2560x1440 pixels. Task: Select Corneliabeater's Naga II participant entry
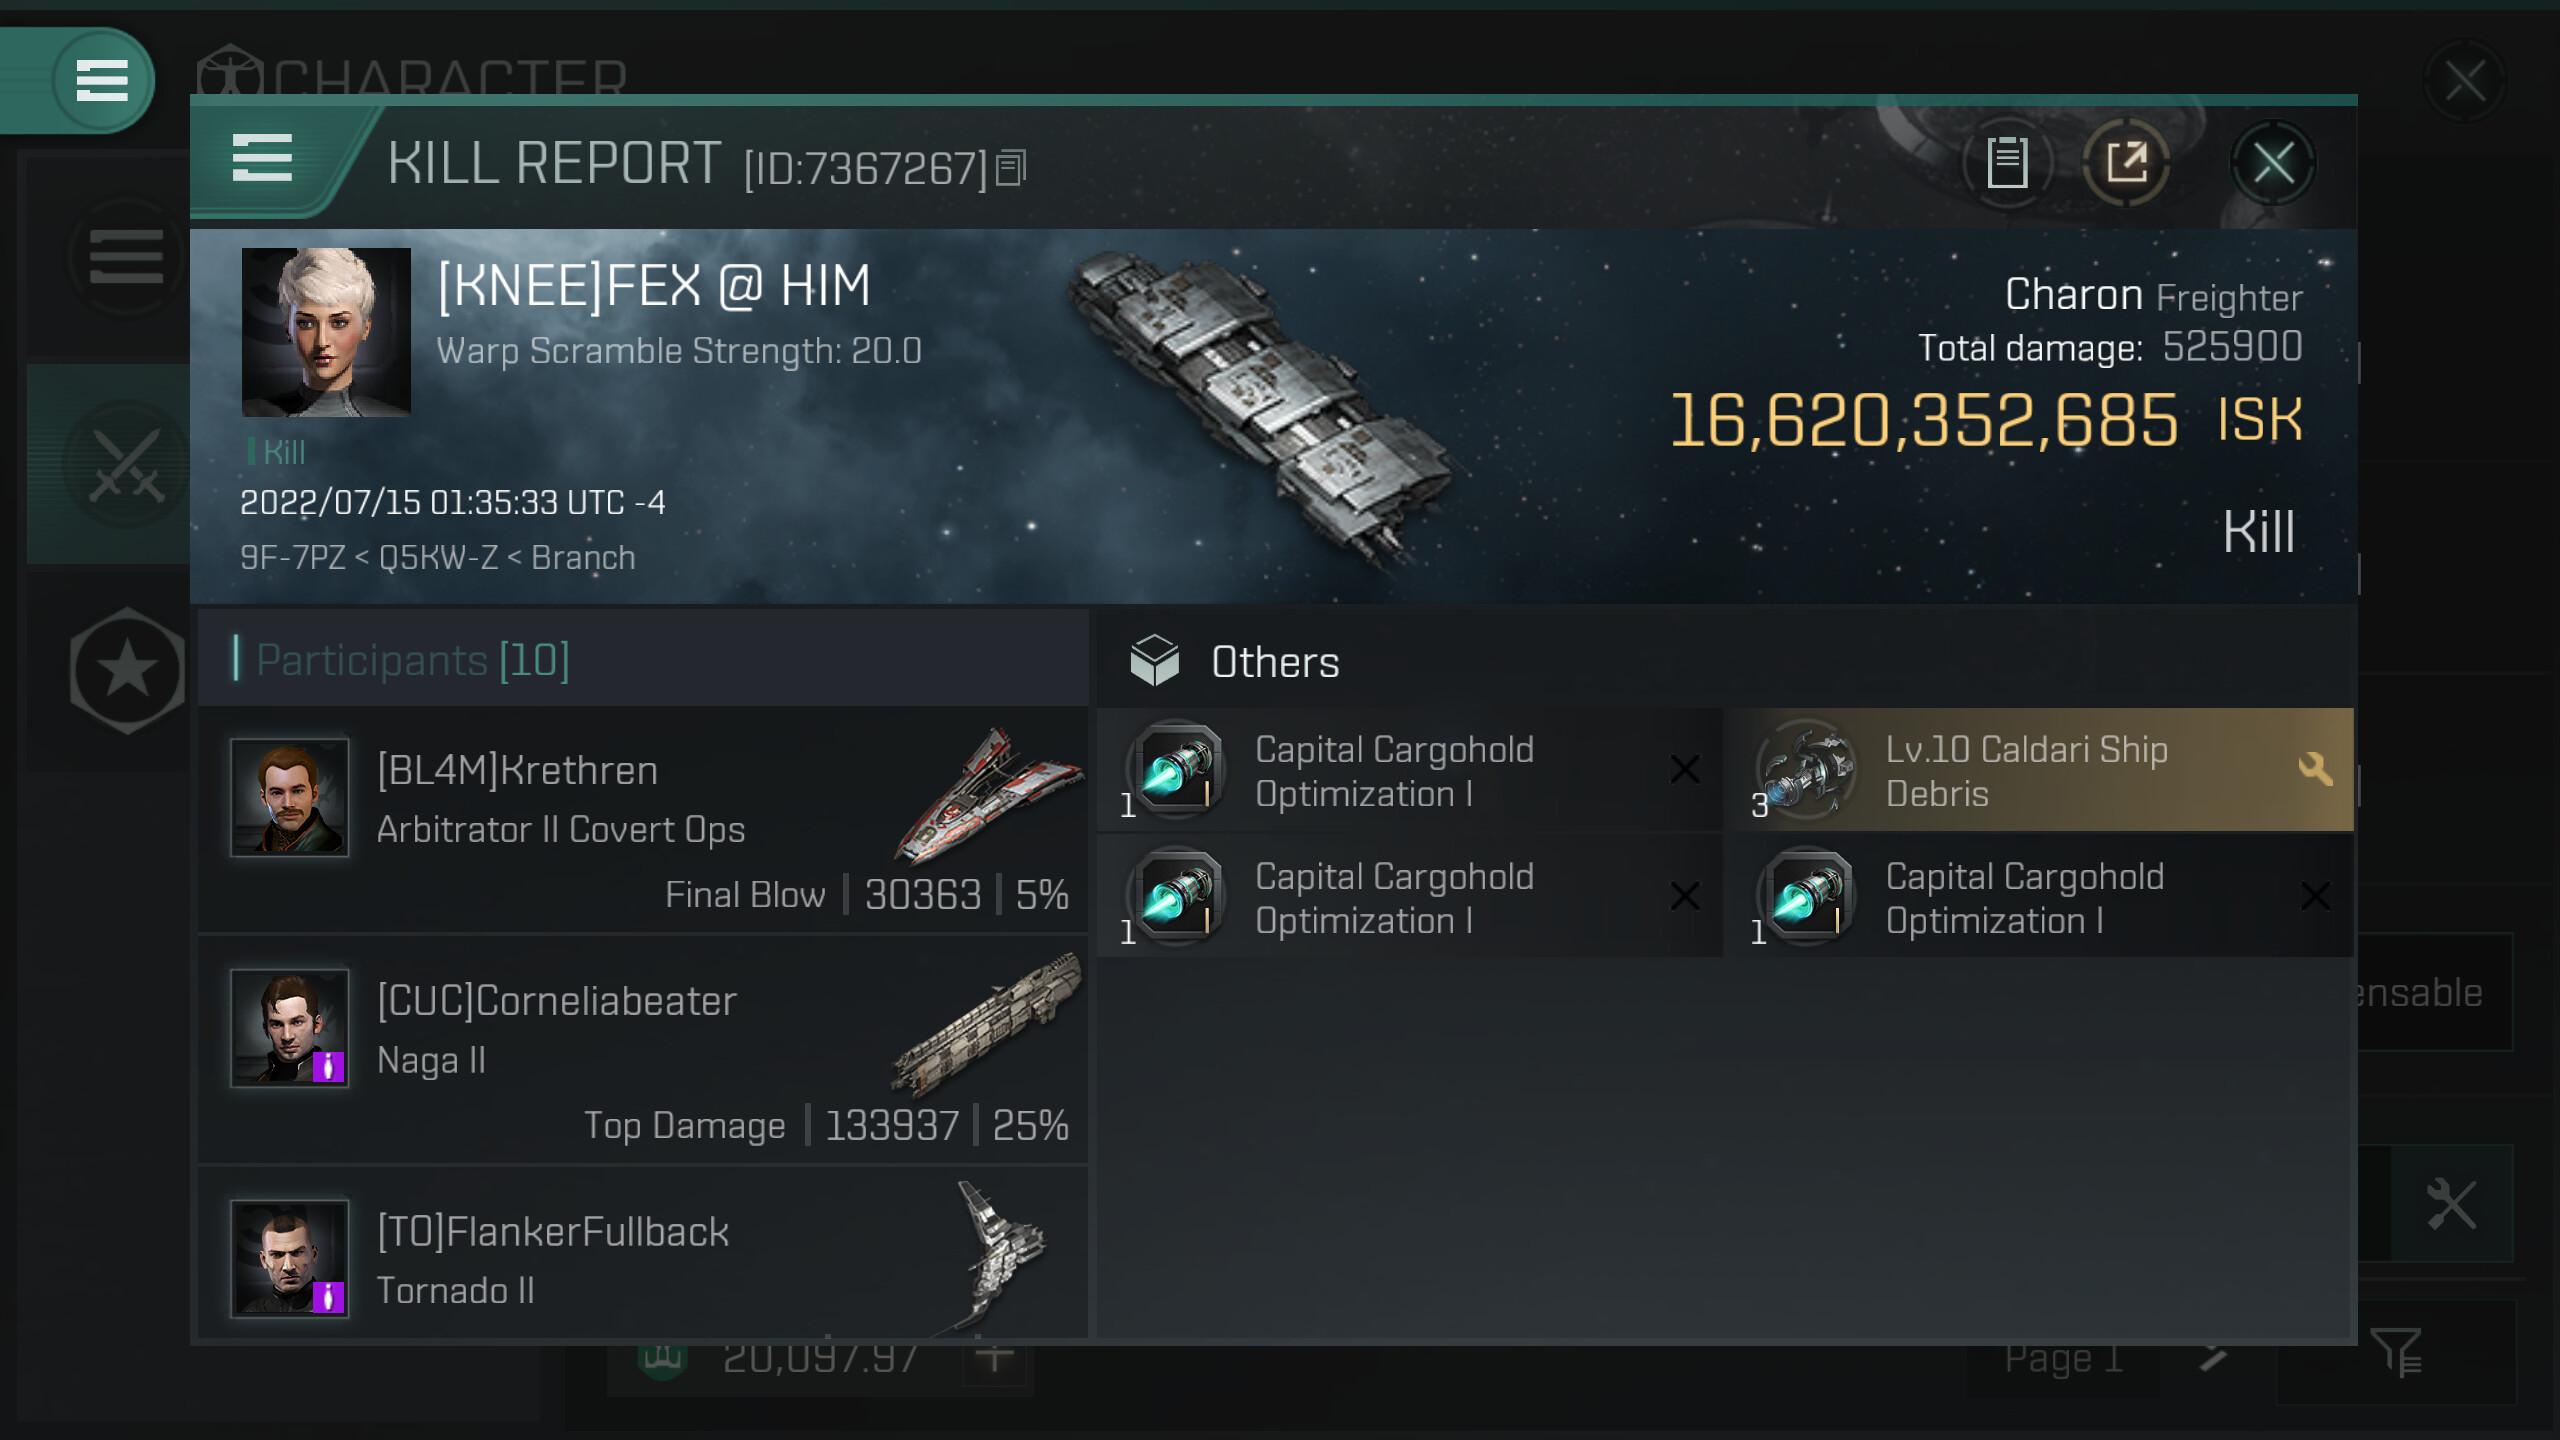click(642, 1050)
